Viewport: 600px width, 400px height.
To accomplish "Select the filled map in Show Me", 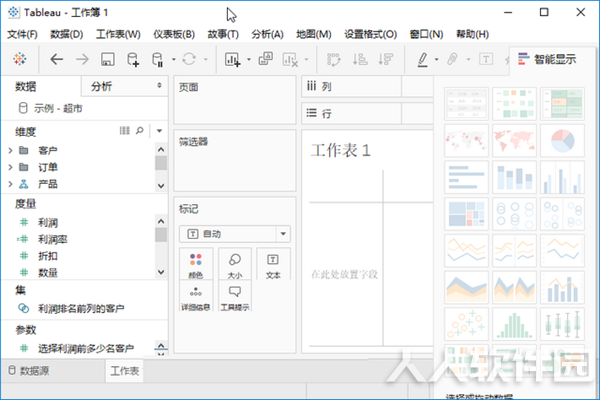I will 514,140.
